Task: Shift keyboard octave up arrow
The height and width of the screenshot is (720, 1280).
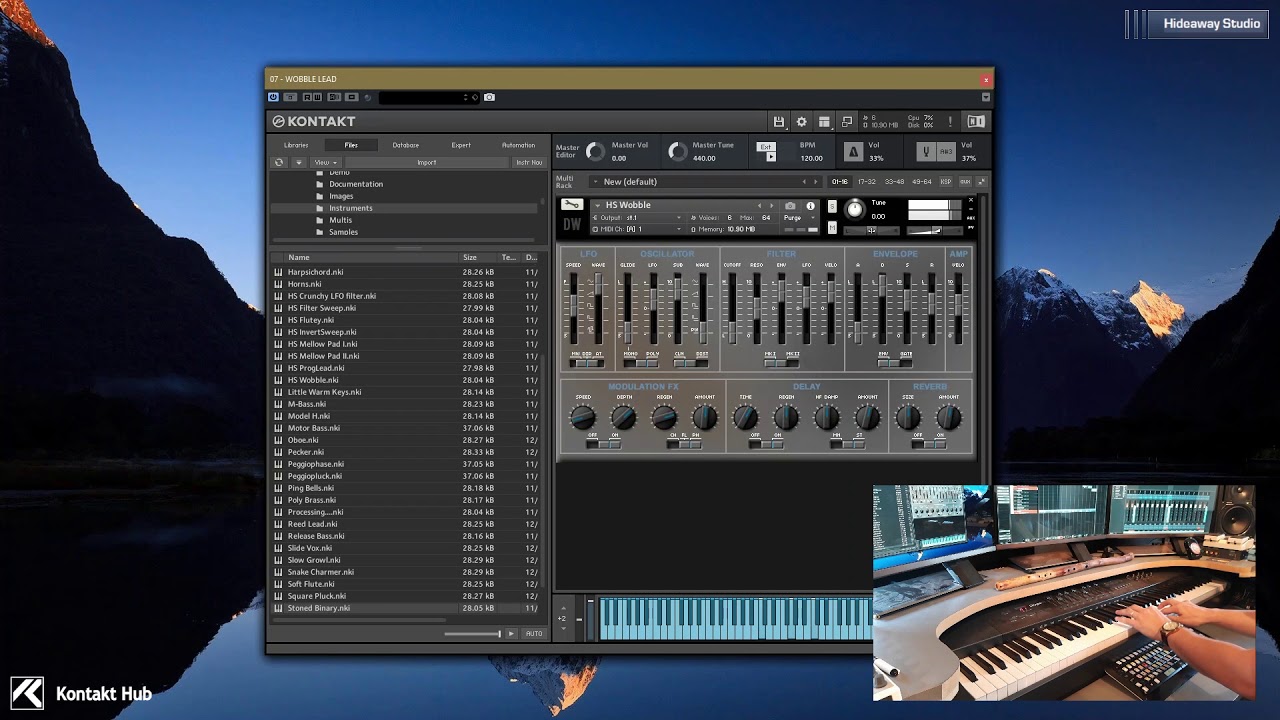Action: [563, 608]
